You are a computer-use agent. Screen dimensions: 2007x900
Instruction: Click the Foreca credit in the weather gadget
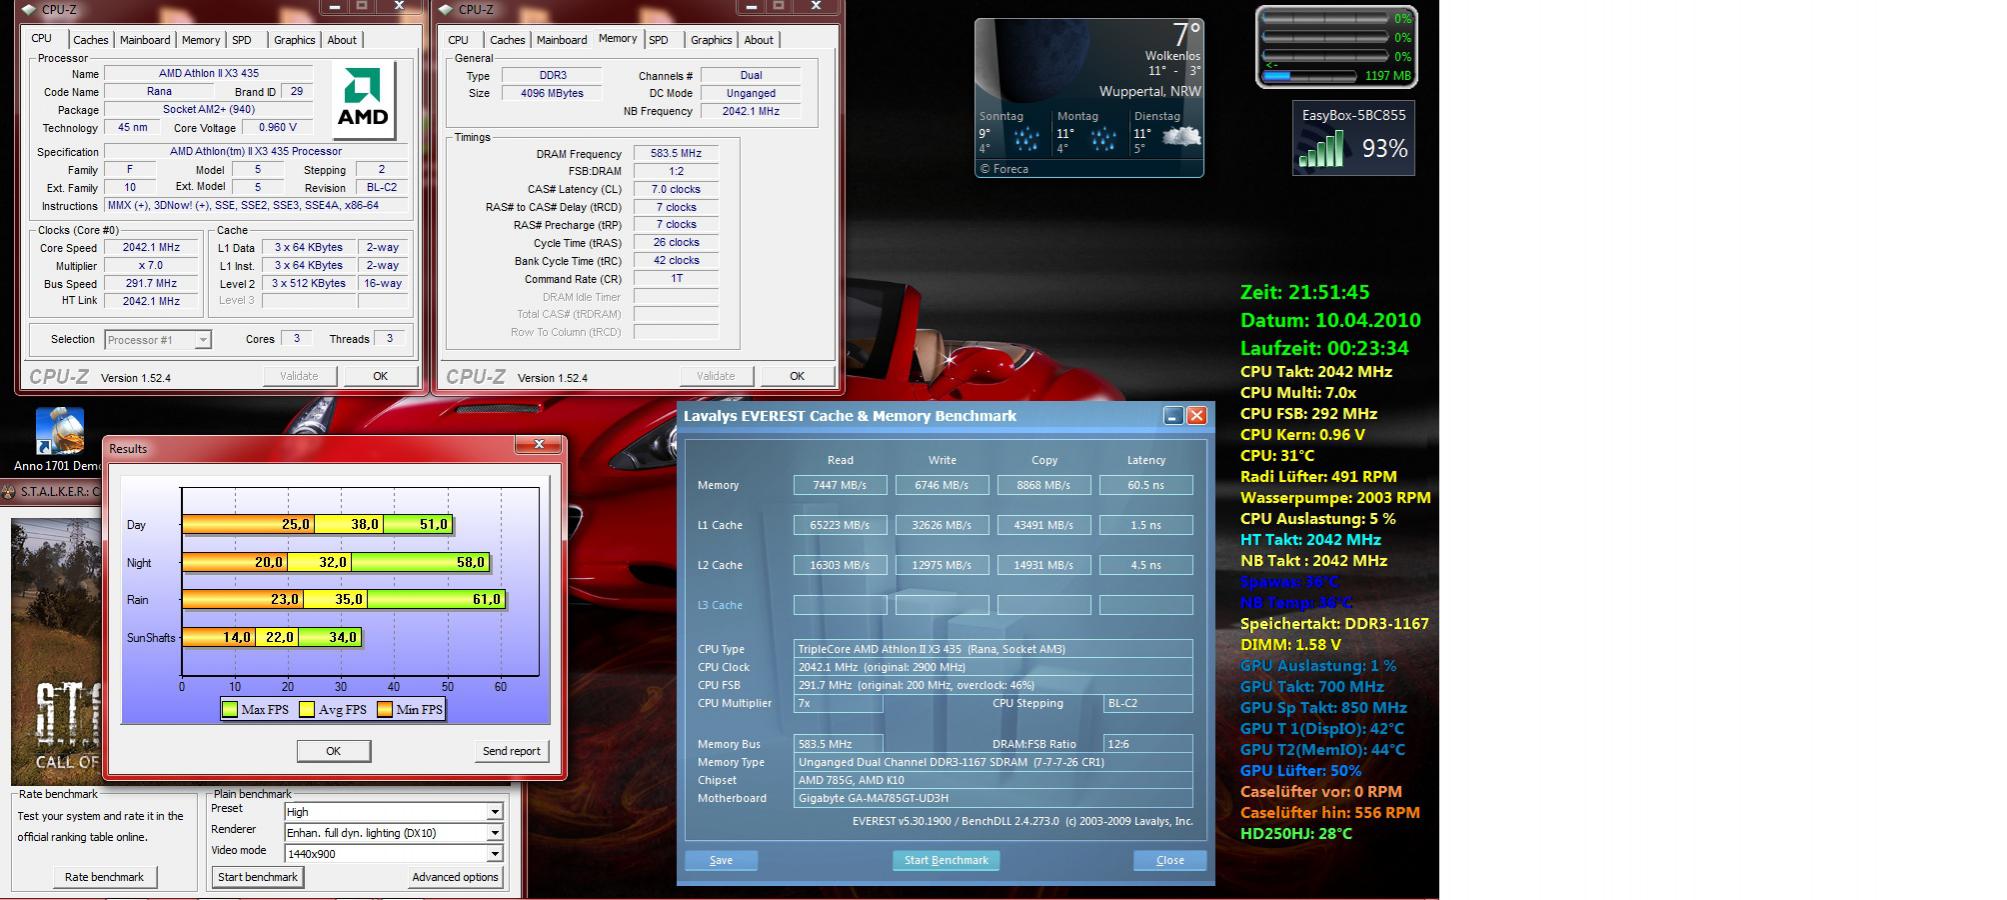pos(1004,169)
